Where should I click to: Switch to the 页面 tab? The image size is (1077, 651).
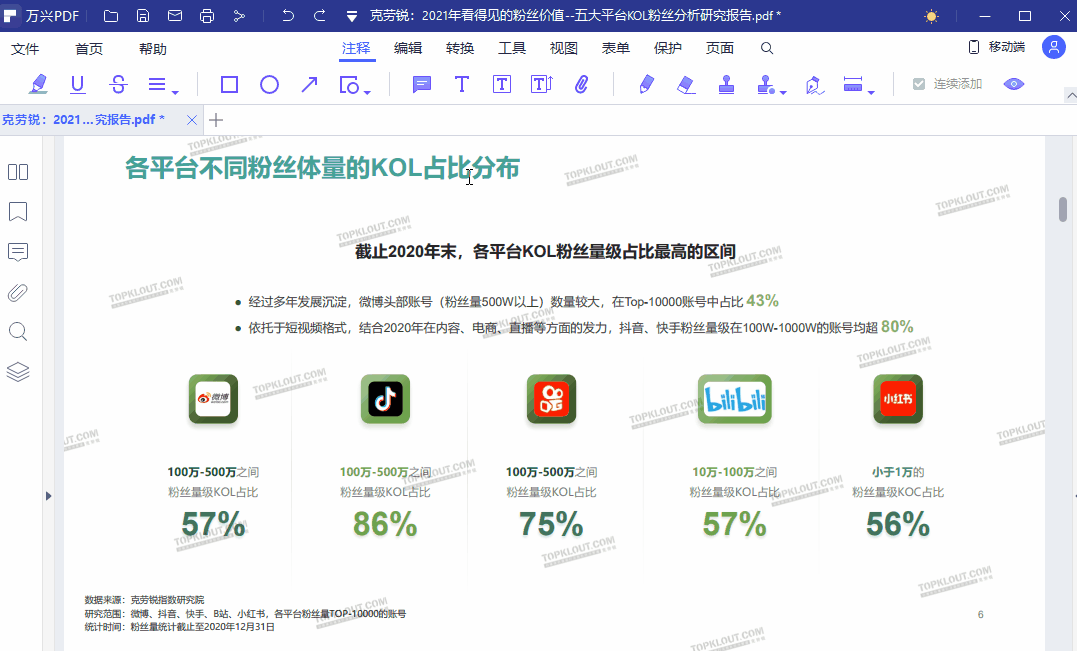(720, 48)
